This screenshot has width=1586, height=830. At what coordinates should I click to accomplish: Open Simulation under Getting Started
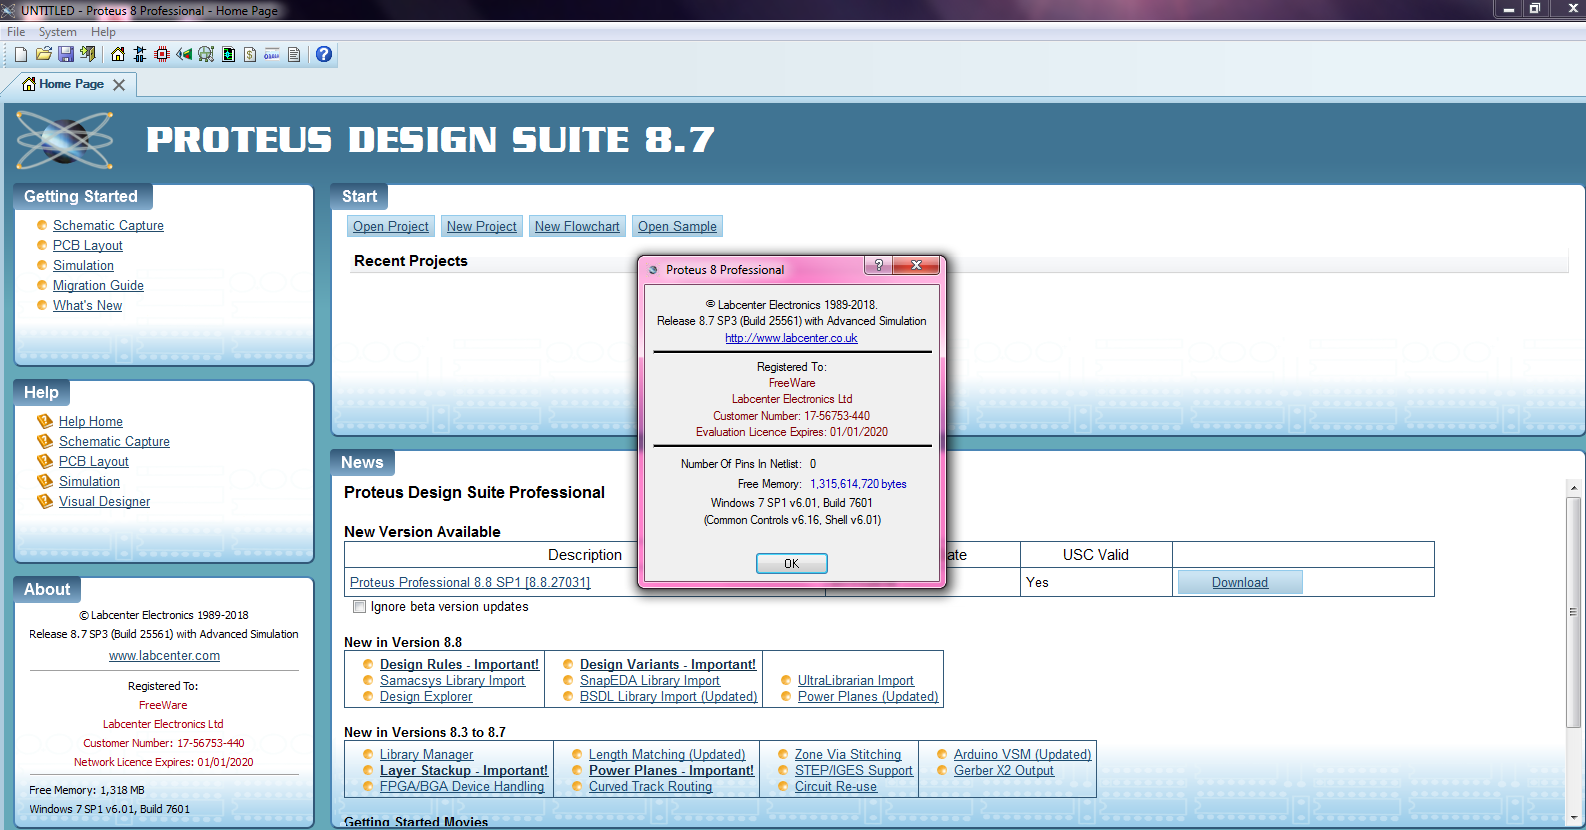pos(83,265)
